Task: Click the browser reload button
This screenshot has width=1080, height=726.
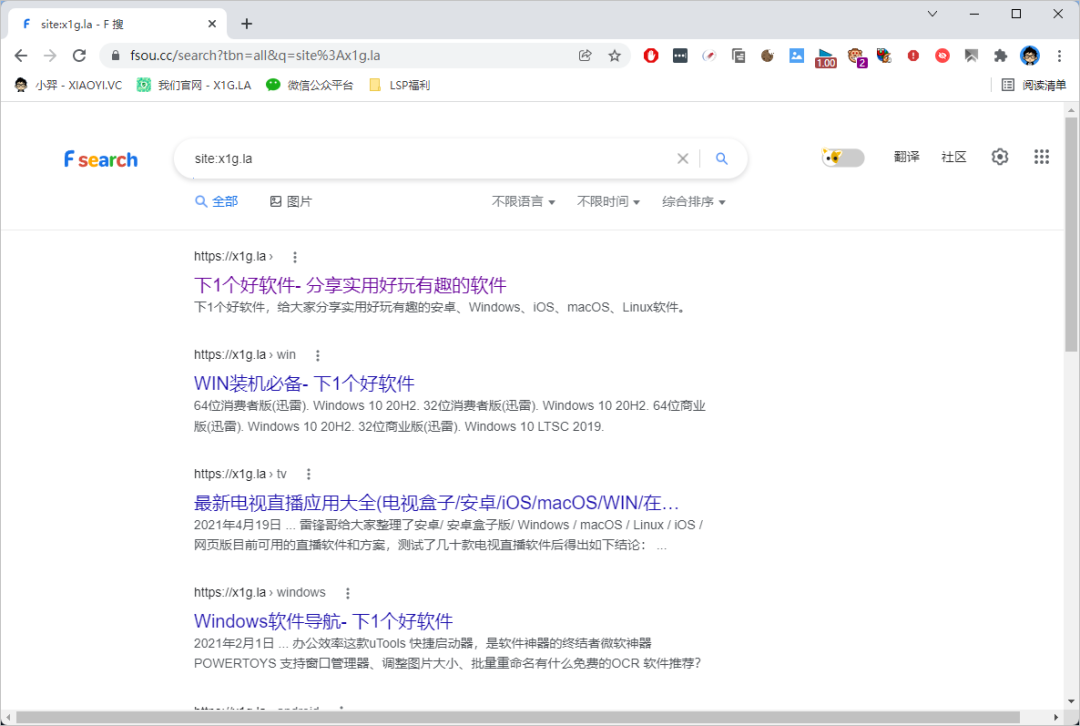Action: point(80,56)
